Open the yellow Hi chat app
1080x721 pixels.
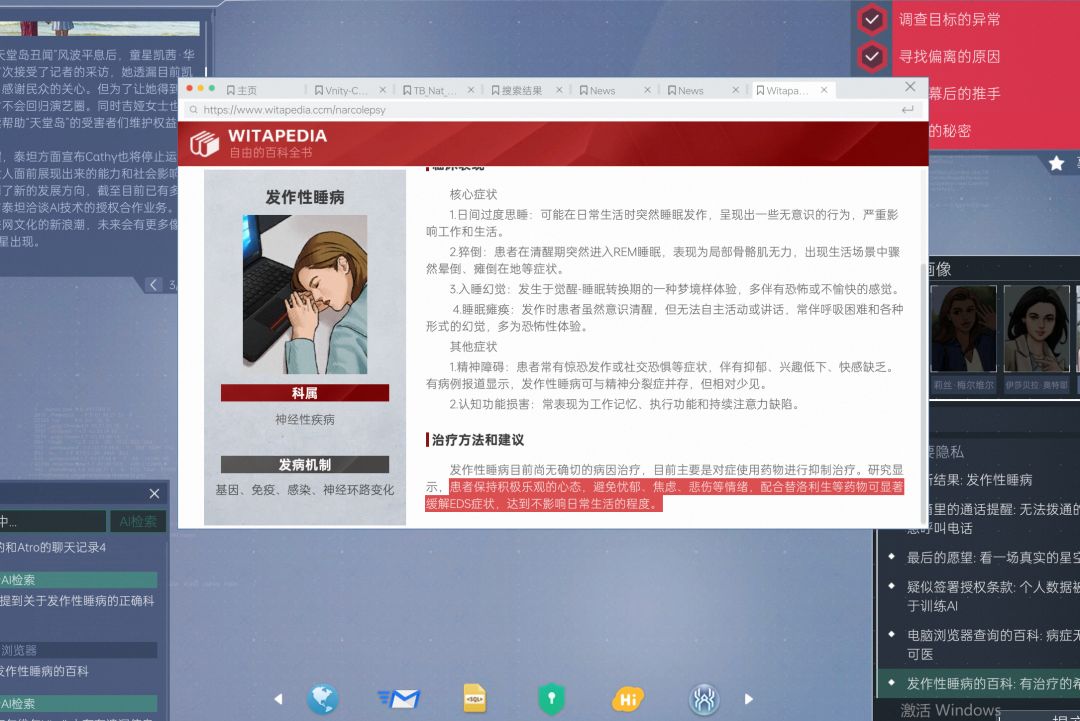click(628, 698)
